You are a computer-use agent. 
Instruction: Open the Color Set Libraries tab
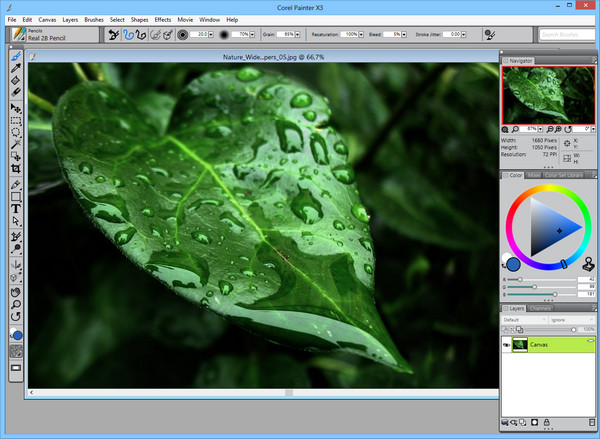point(565,175)
